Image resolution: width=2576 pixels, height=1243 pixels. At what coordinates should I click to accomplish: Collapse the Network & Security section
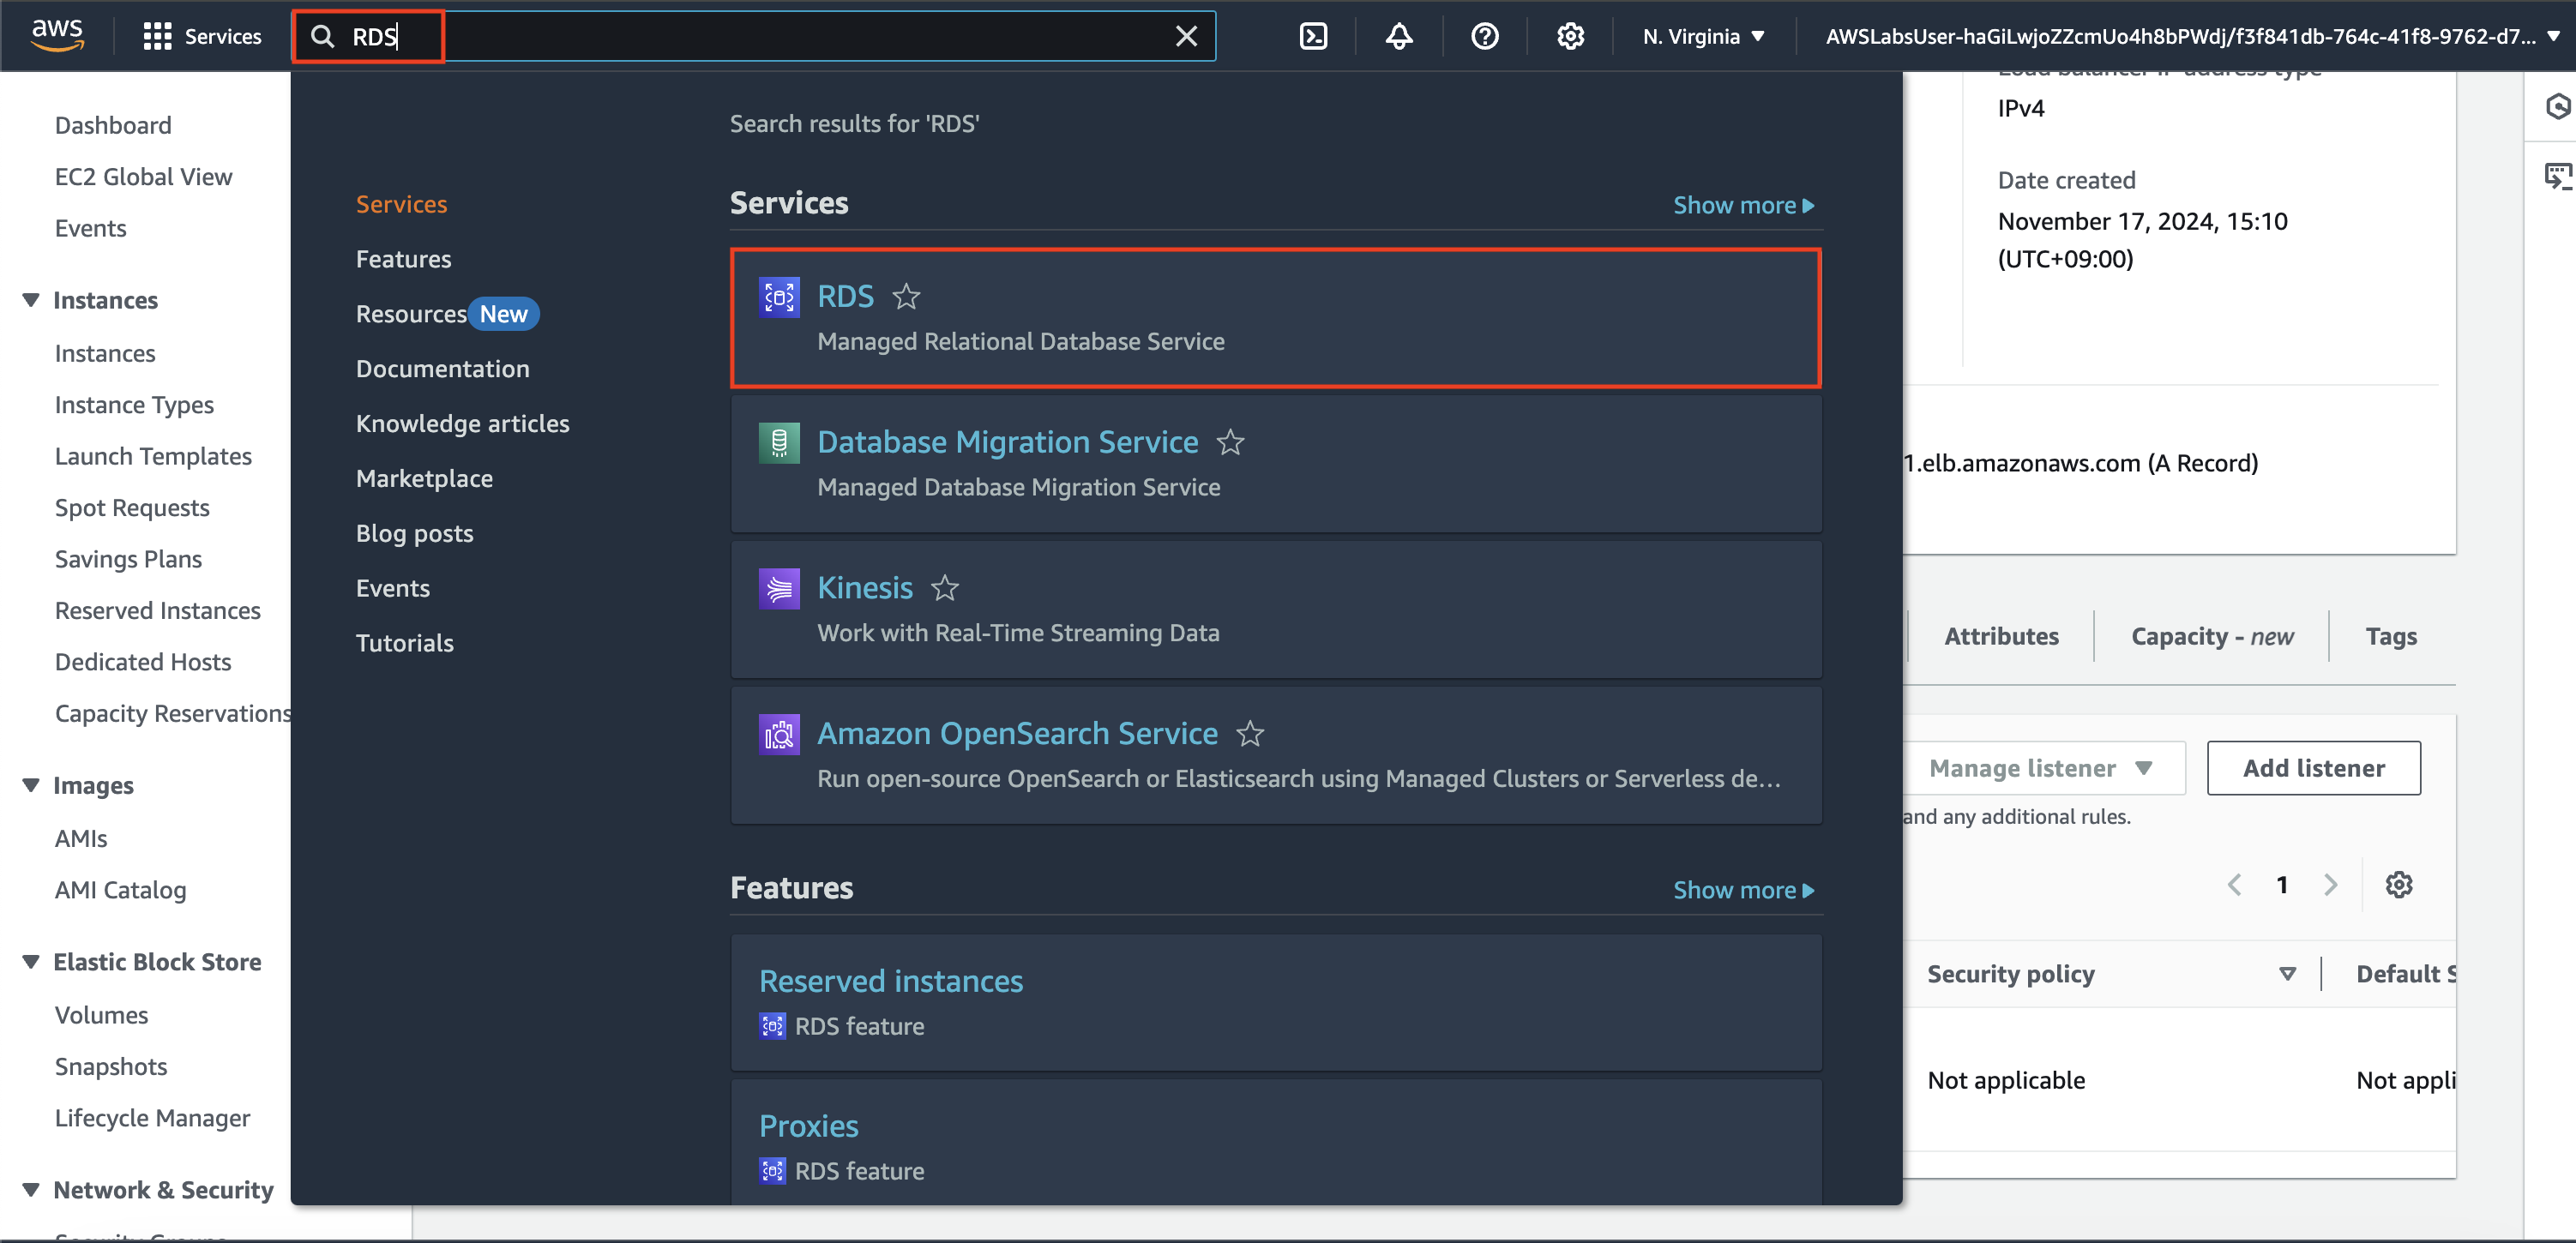coord(31,1190)
